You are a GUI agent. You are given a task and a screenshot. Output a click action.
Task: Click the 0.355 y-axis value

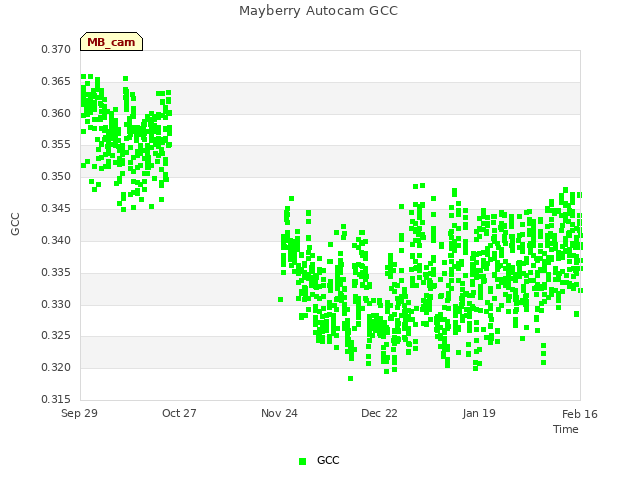[56, 144]
